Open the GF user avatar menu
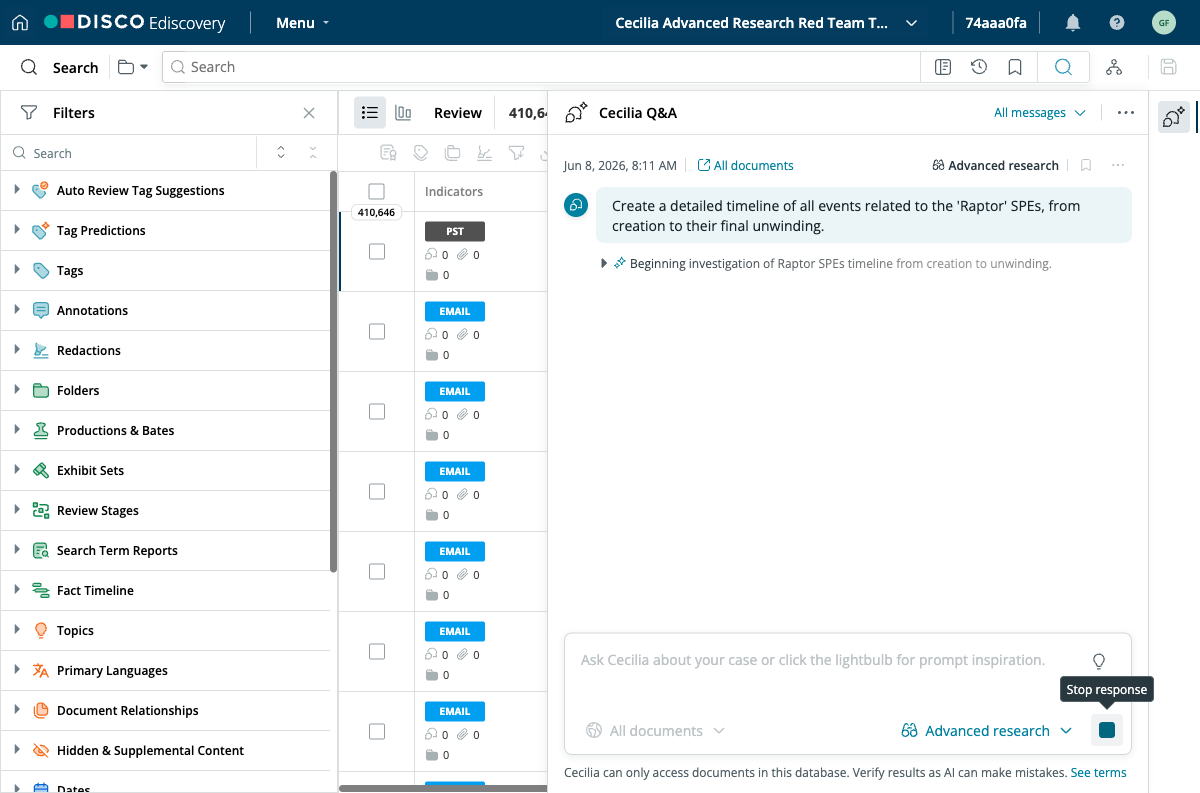Image resolution: width=1200 pixels, height=793 pixels. [x=1163, y=22]
